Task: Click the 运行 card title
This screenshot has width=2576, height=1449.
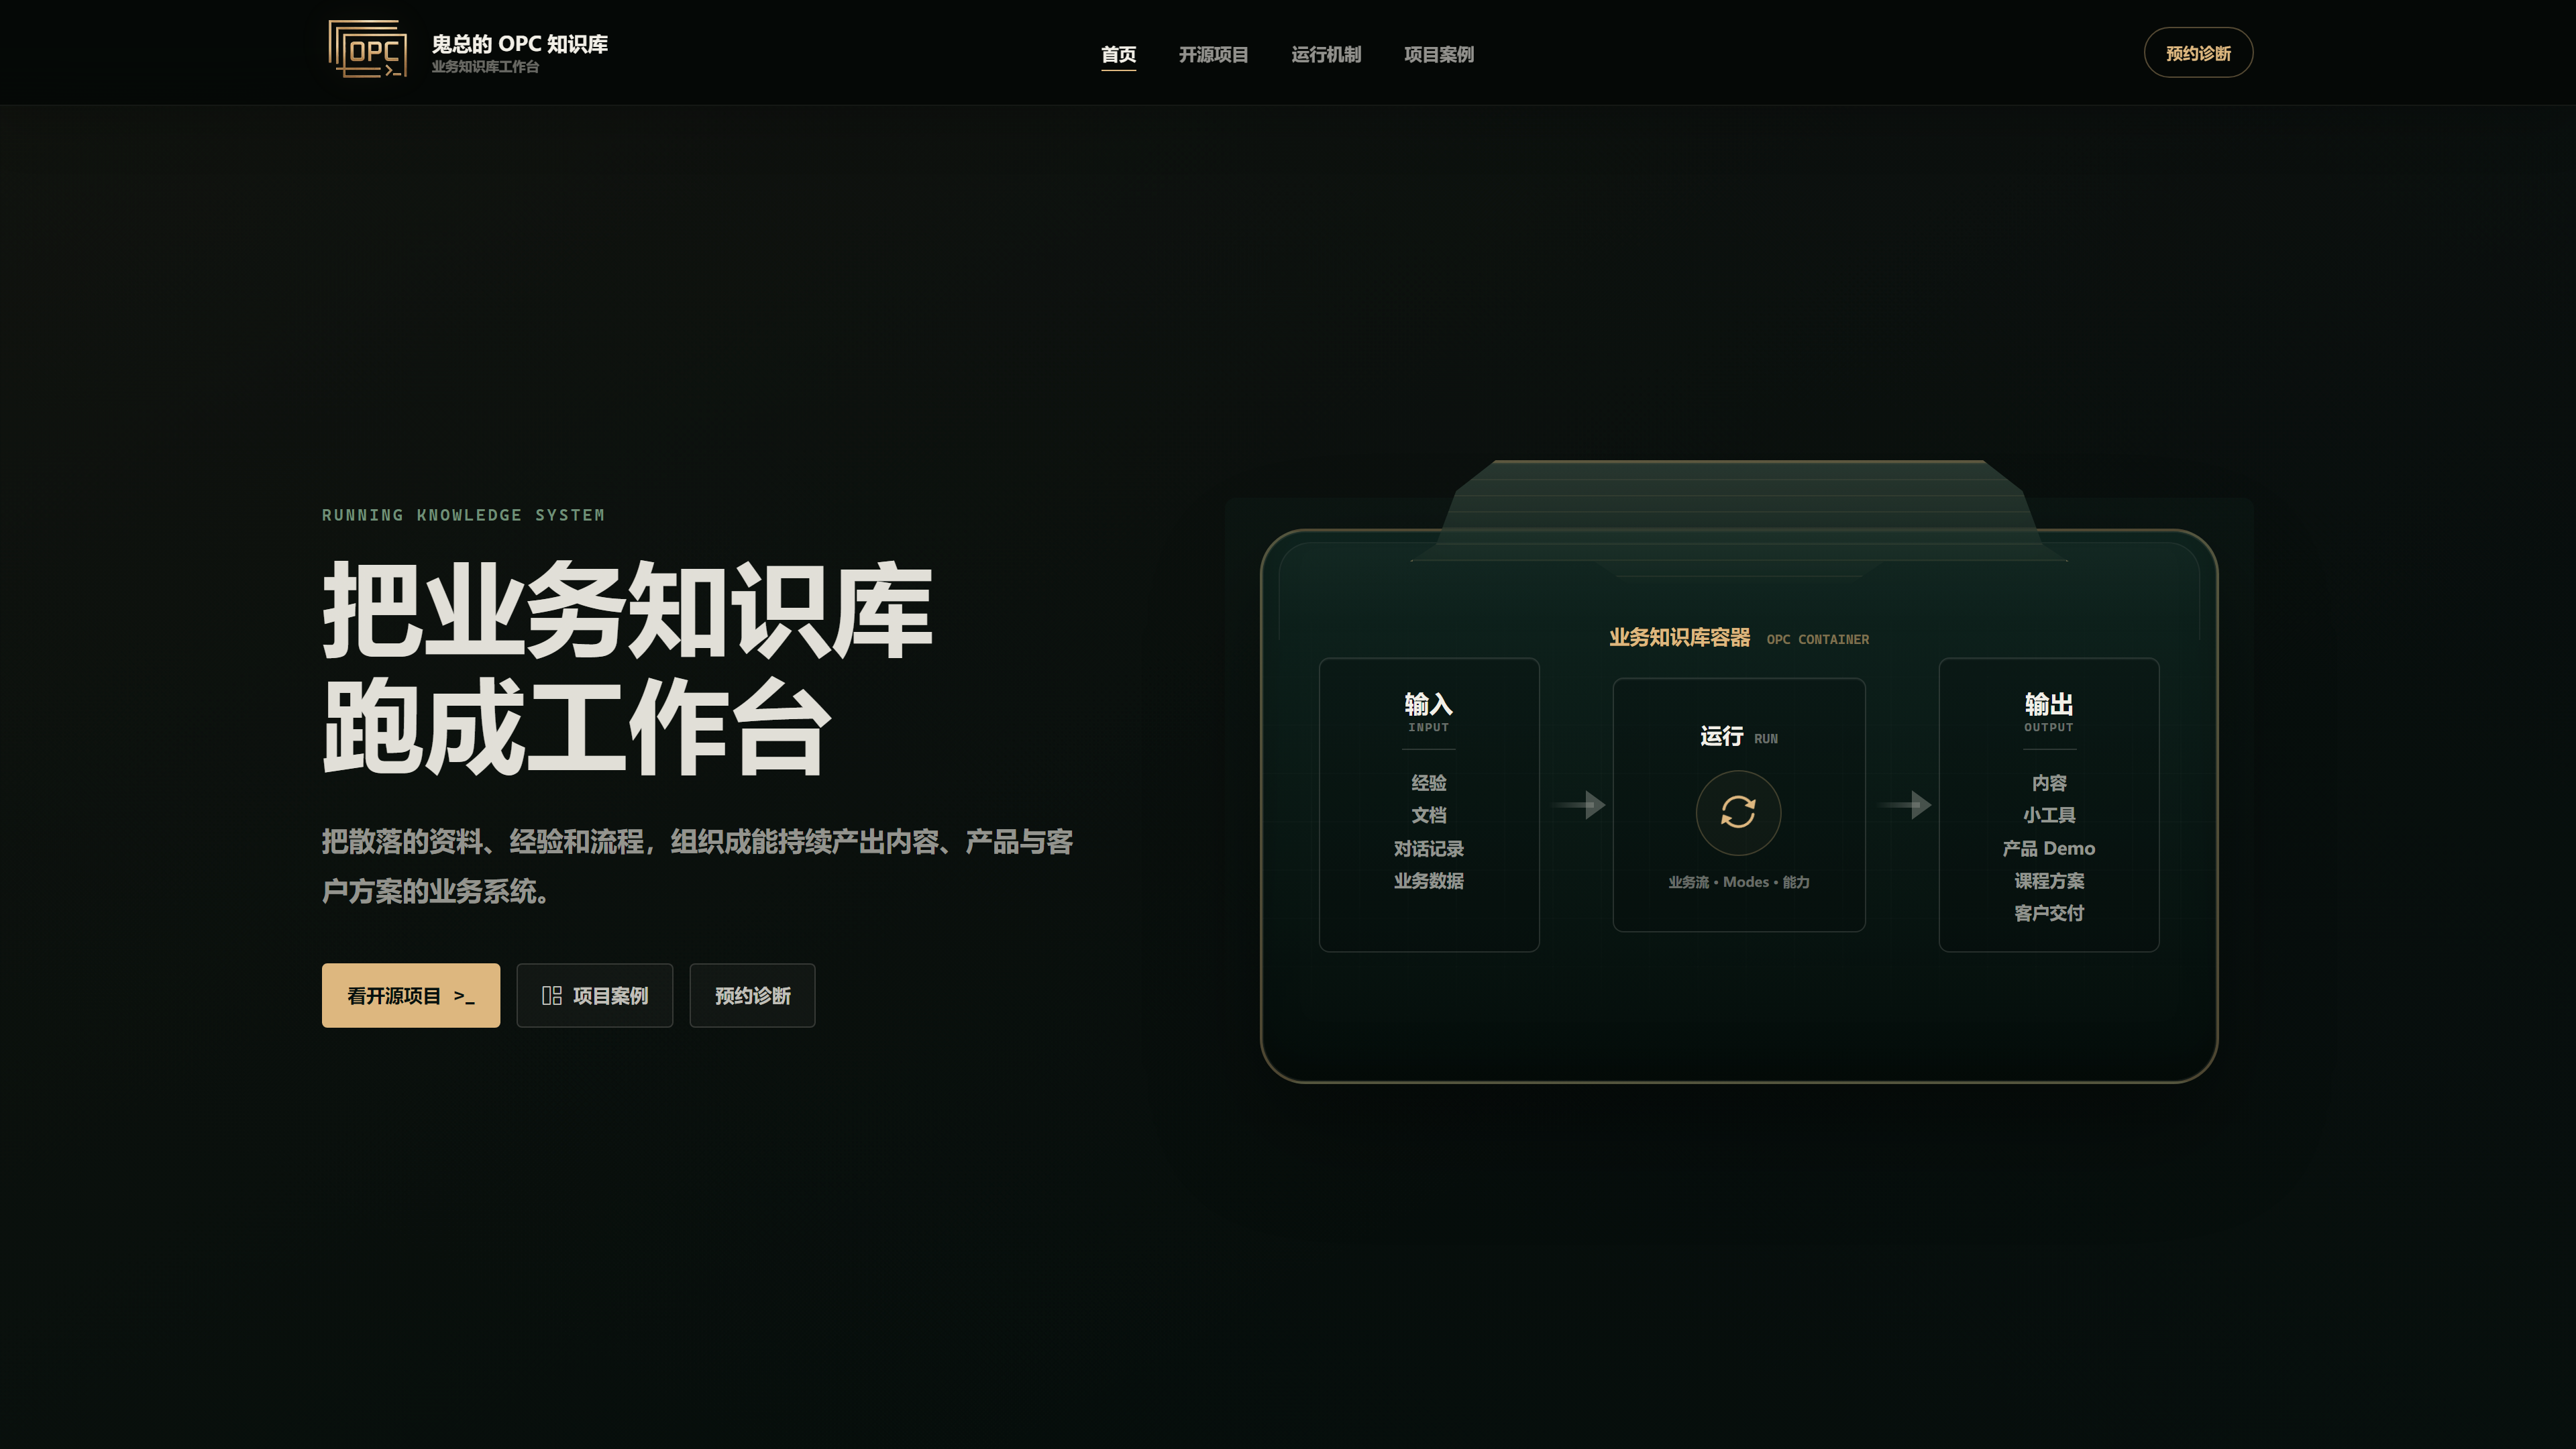Action: point(1721,736)
